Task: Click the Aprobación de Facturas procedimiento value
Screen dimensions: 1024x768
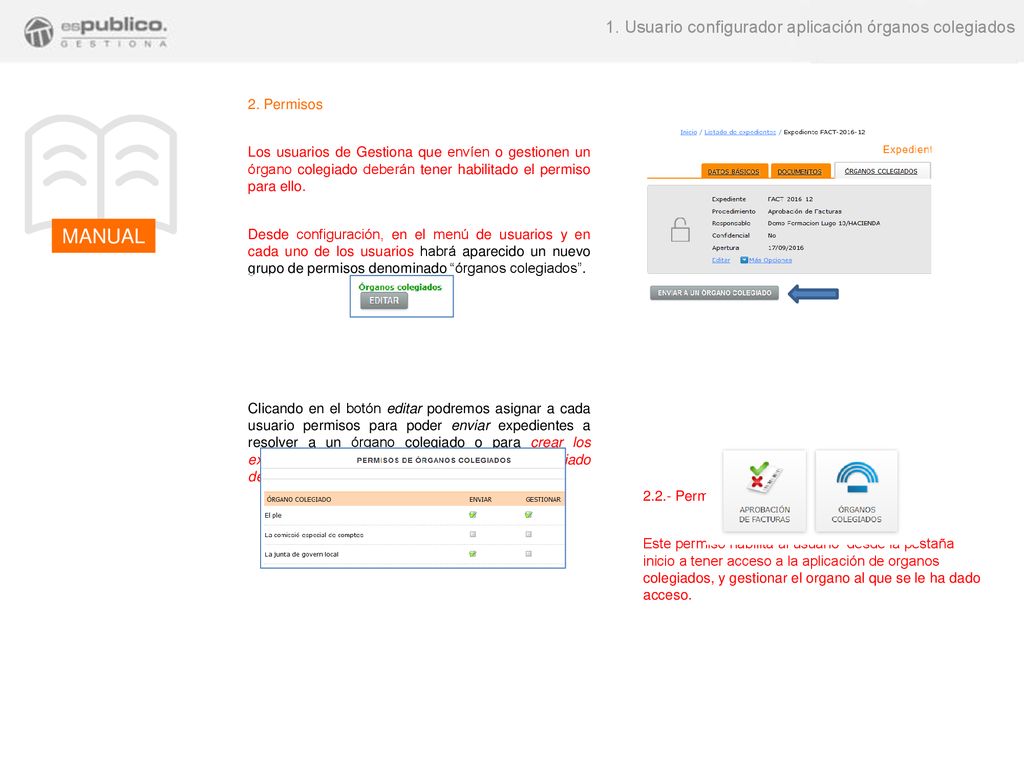Action: tap(805, 212)
